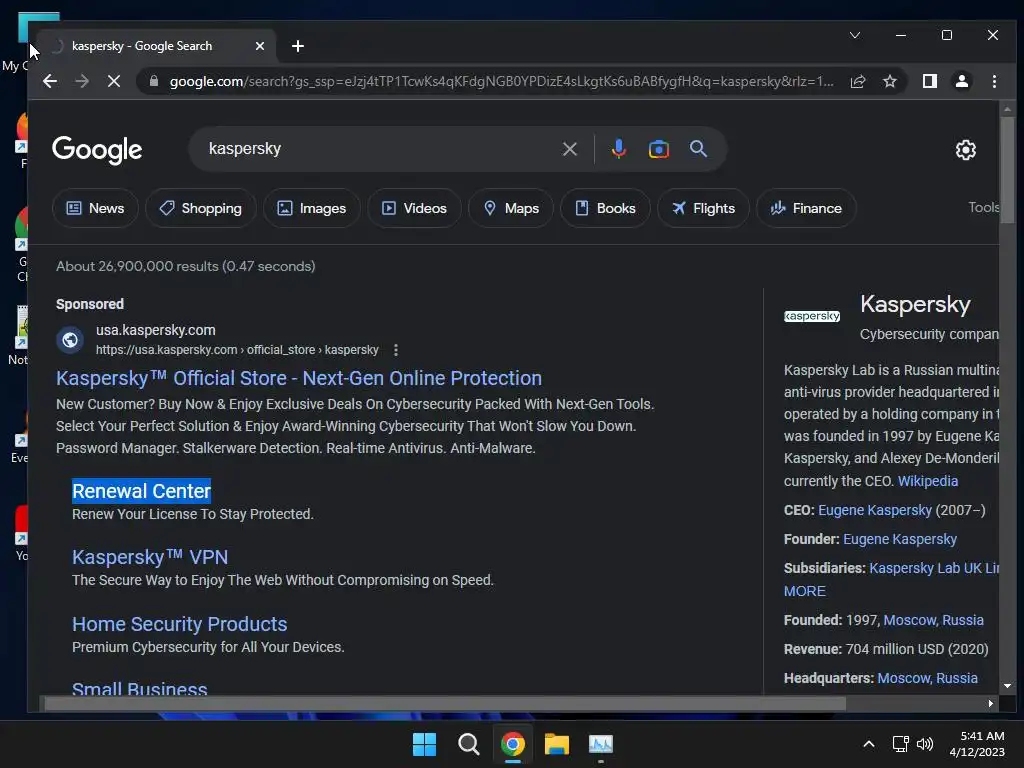The width and height of the screenshot is (1024, 768).
Task: Submit search with the magnifier icon
Action: pyautogui.click(x=698, y=149)
